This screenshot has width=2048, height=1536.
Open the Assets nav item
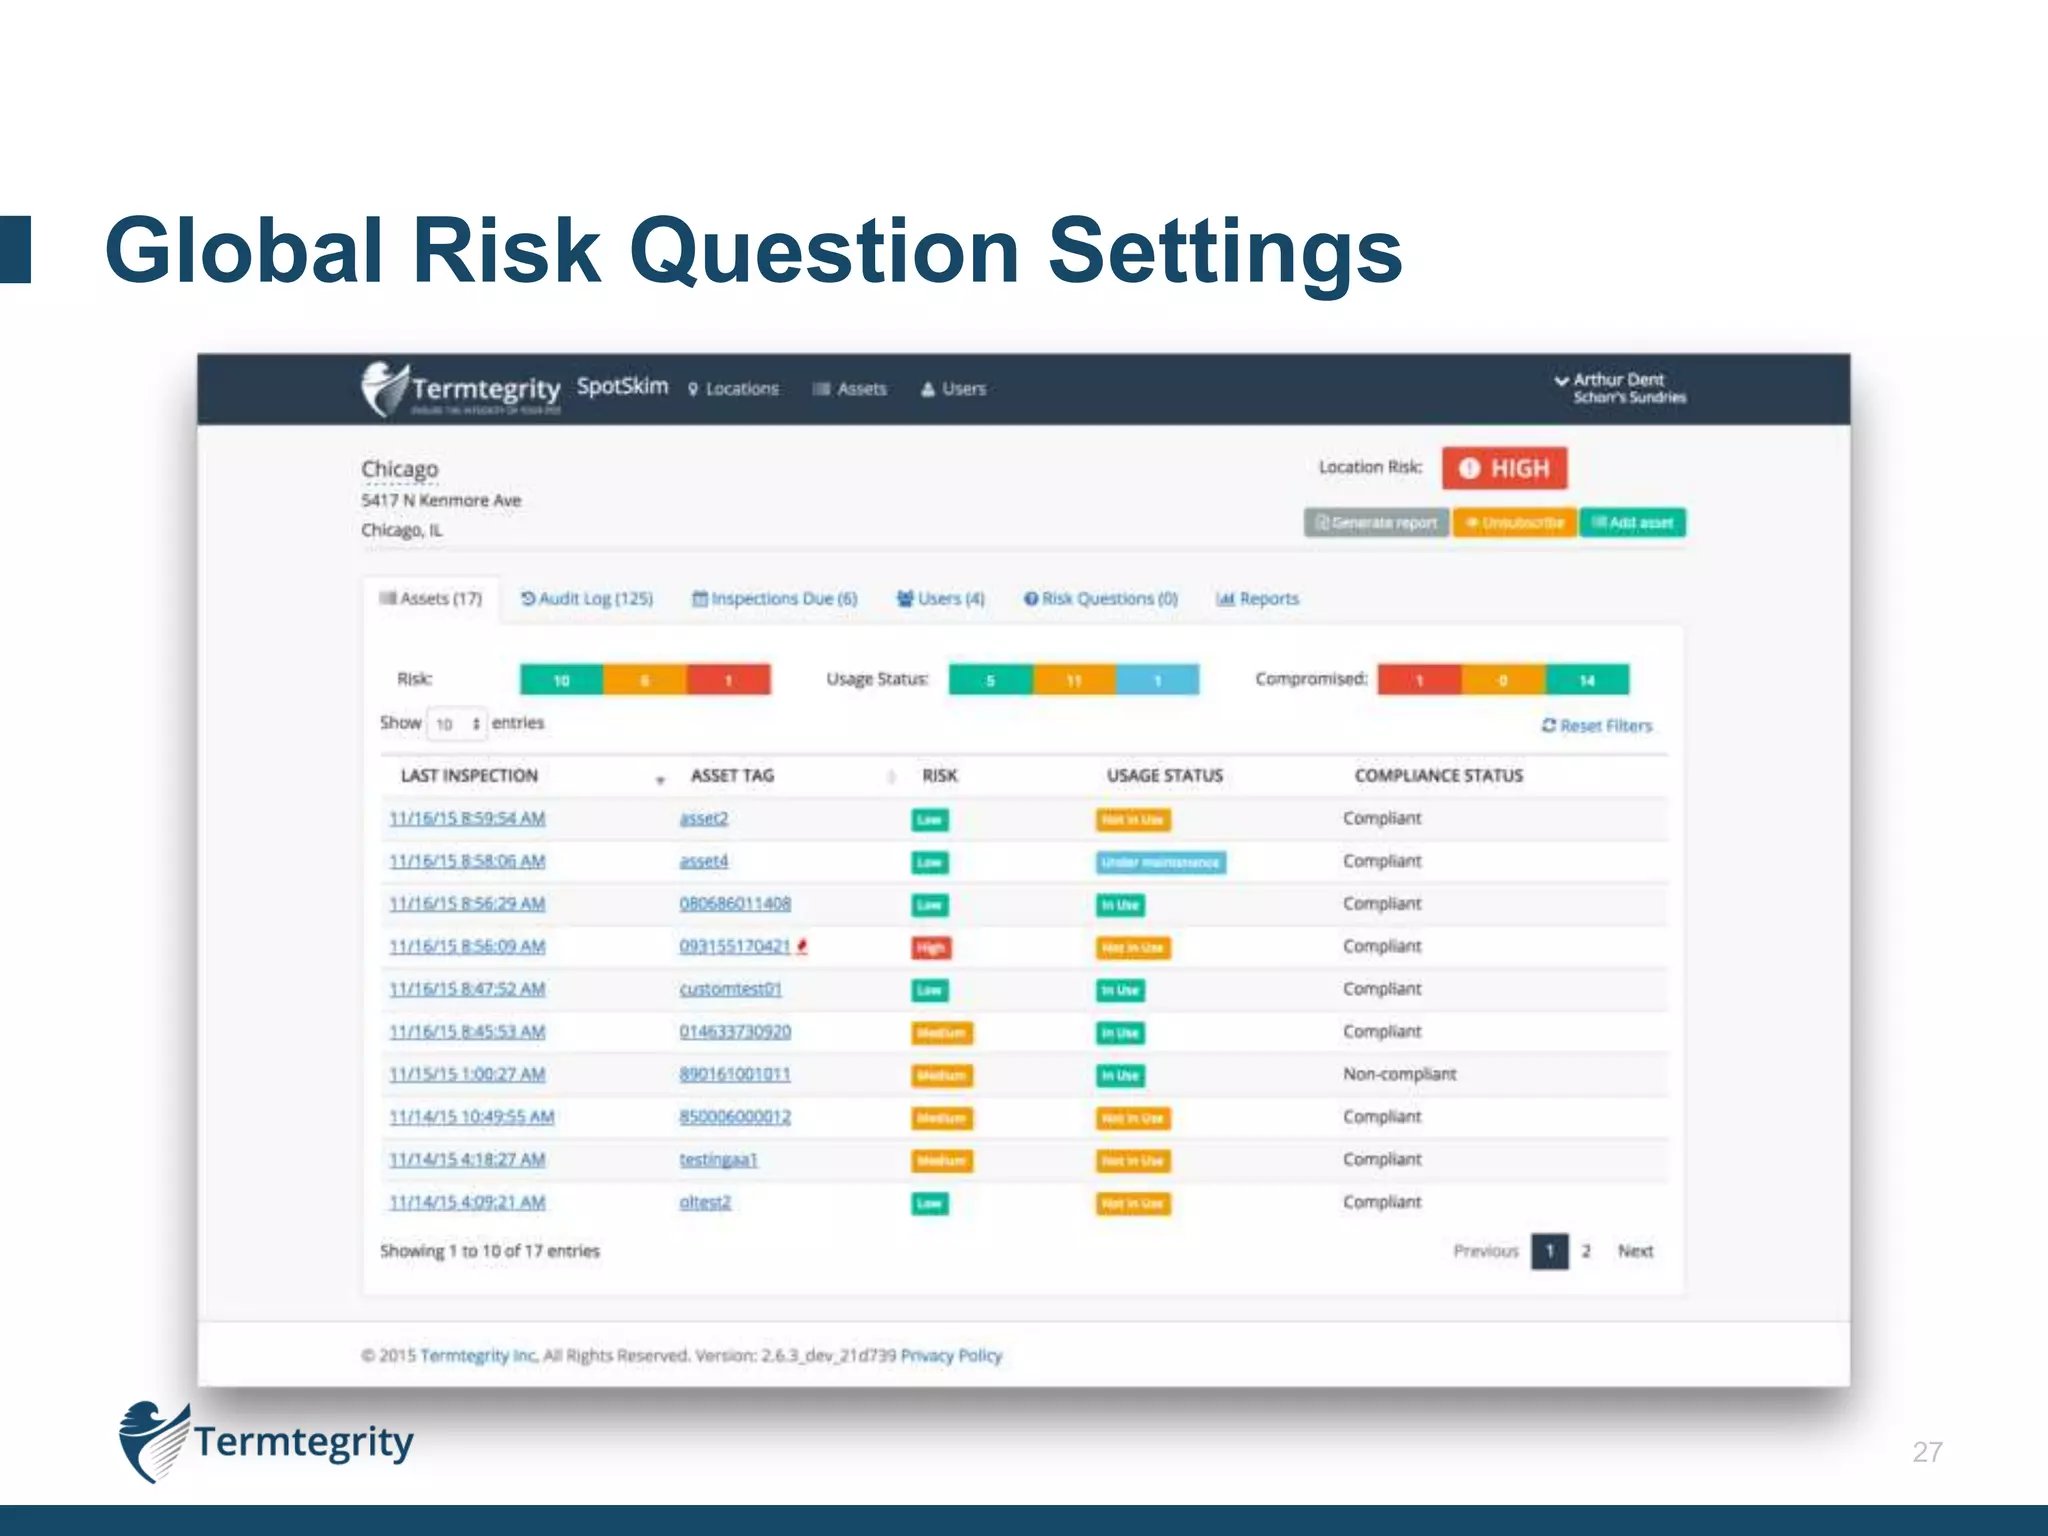tap(850, 389)
